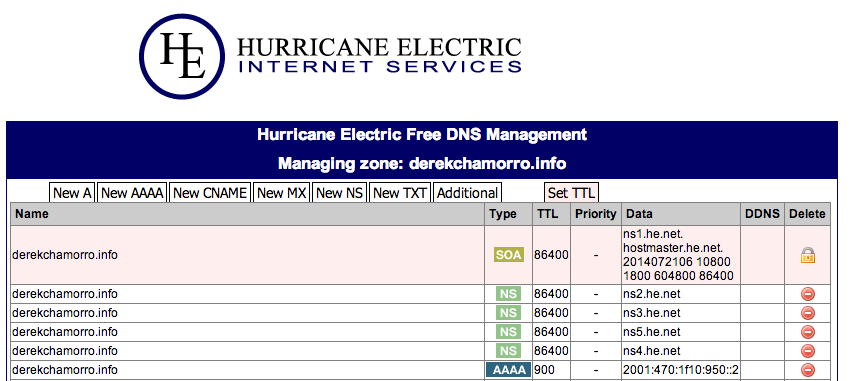The height and width of the screenshot is (381, 851).
Task: Delete the AAAA record entry
Action: pyautogui.click(x=808, y=370)
